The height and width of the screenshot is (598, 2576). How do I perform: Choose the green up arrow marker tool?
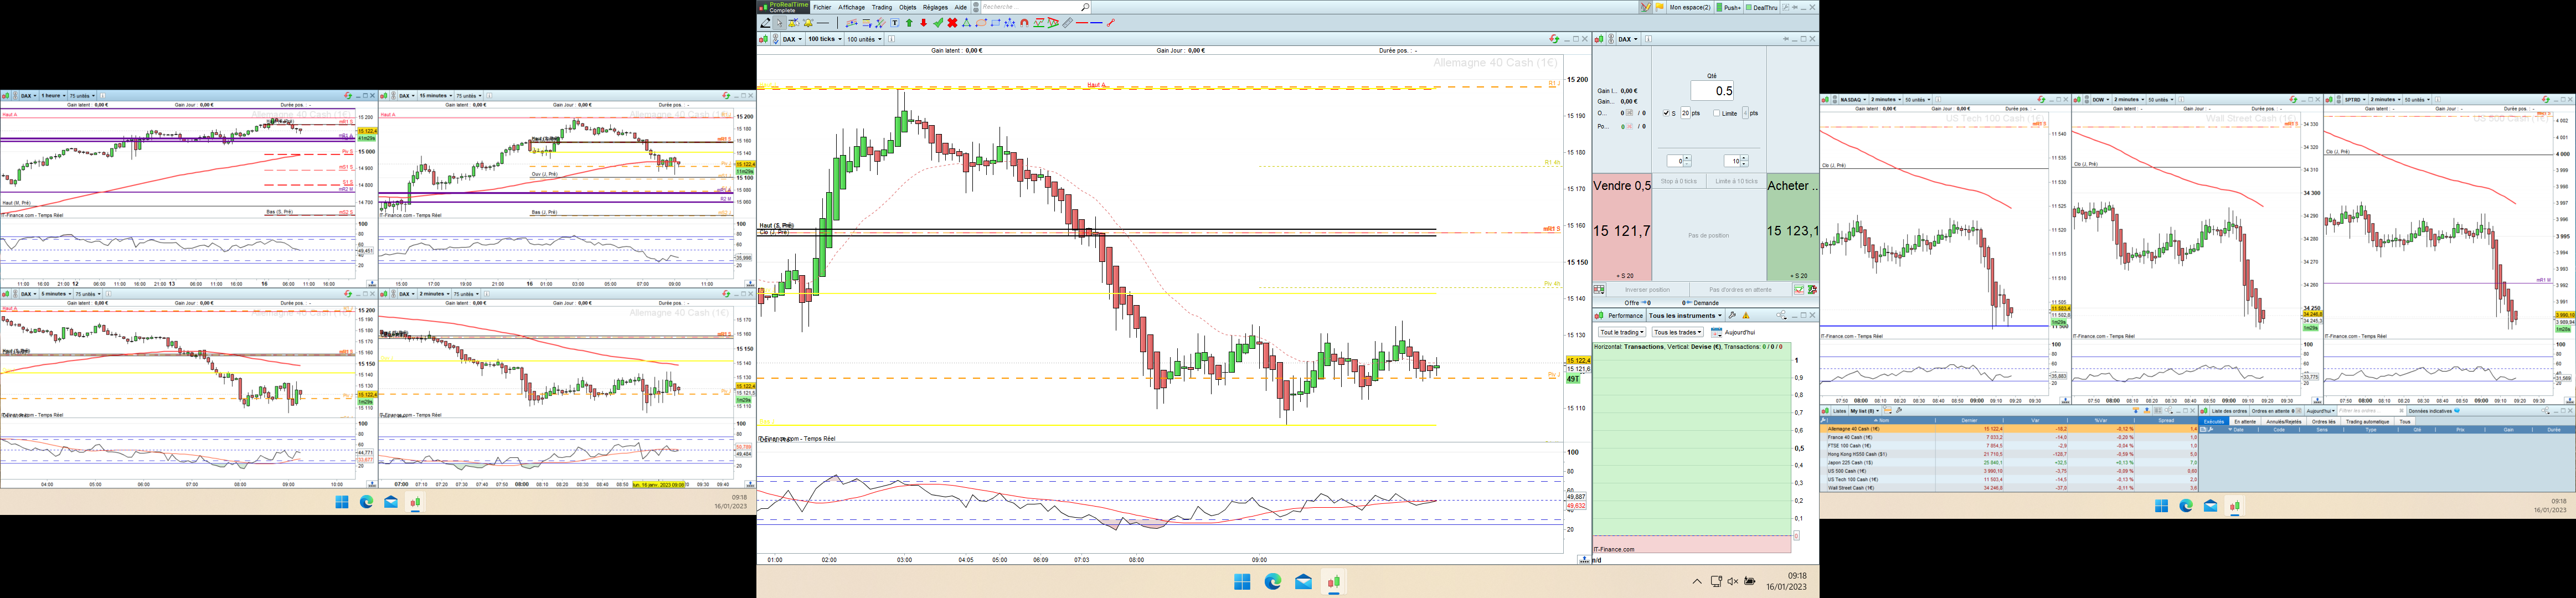[x=909, y=23]
